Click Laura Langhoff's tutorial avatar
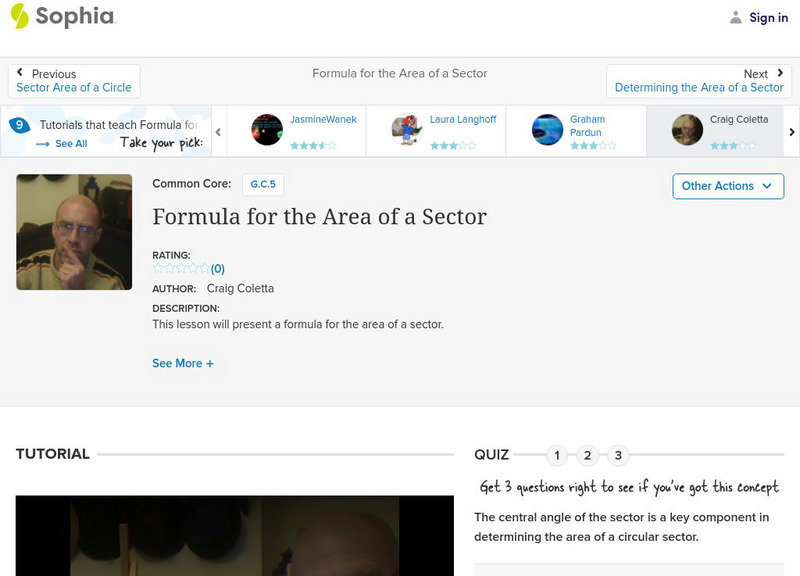 tap(407, 130)
